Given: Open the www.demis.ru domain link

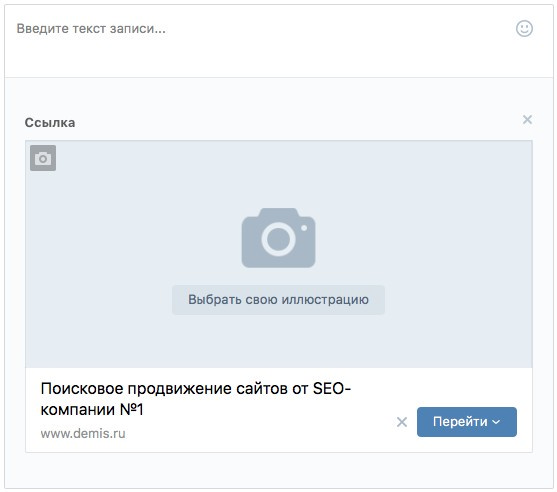Looking at the screenshot, I should tap(83, 434).
